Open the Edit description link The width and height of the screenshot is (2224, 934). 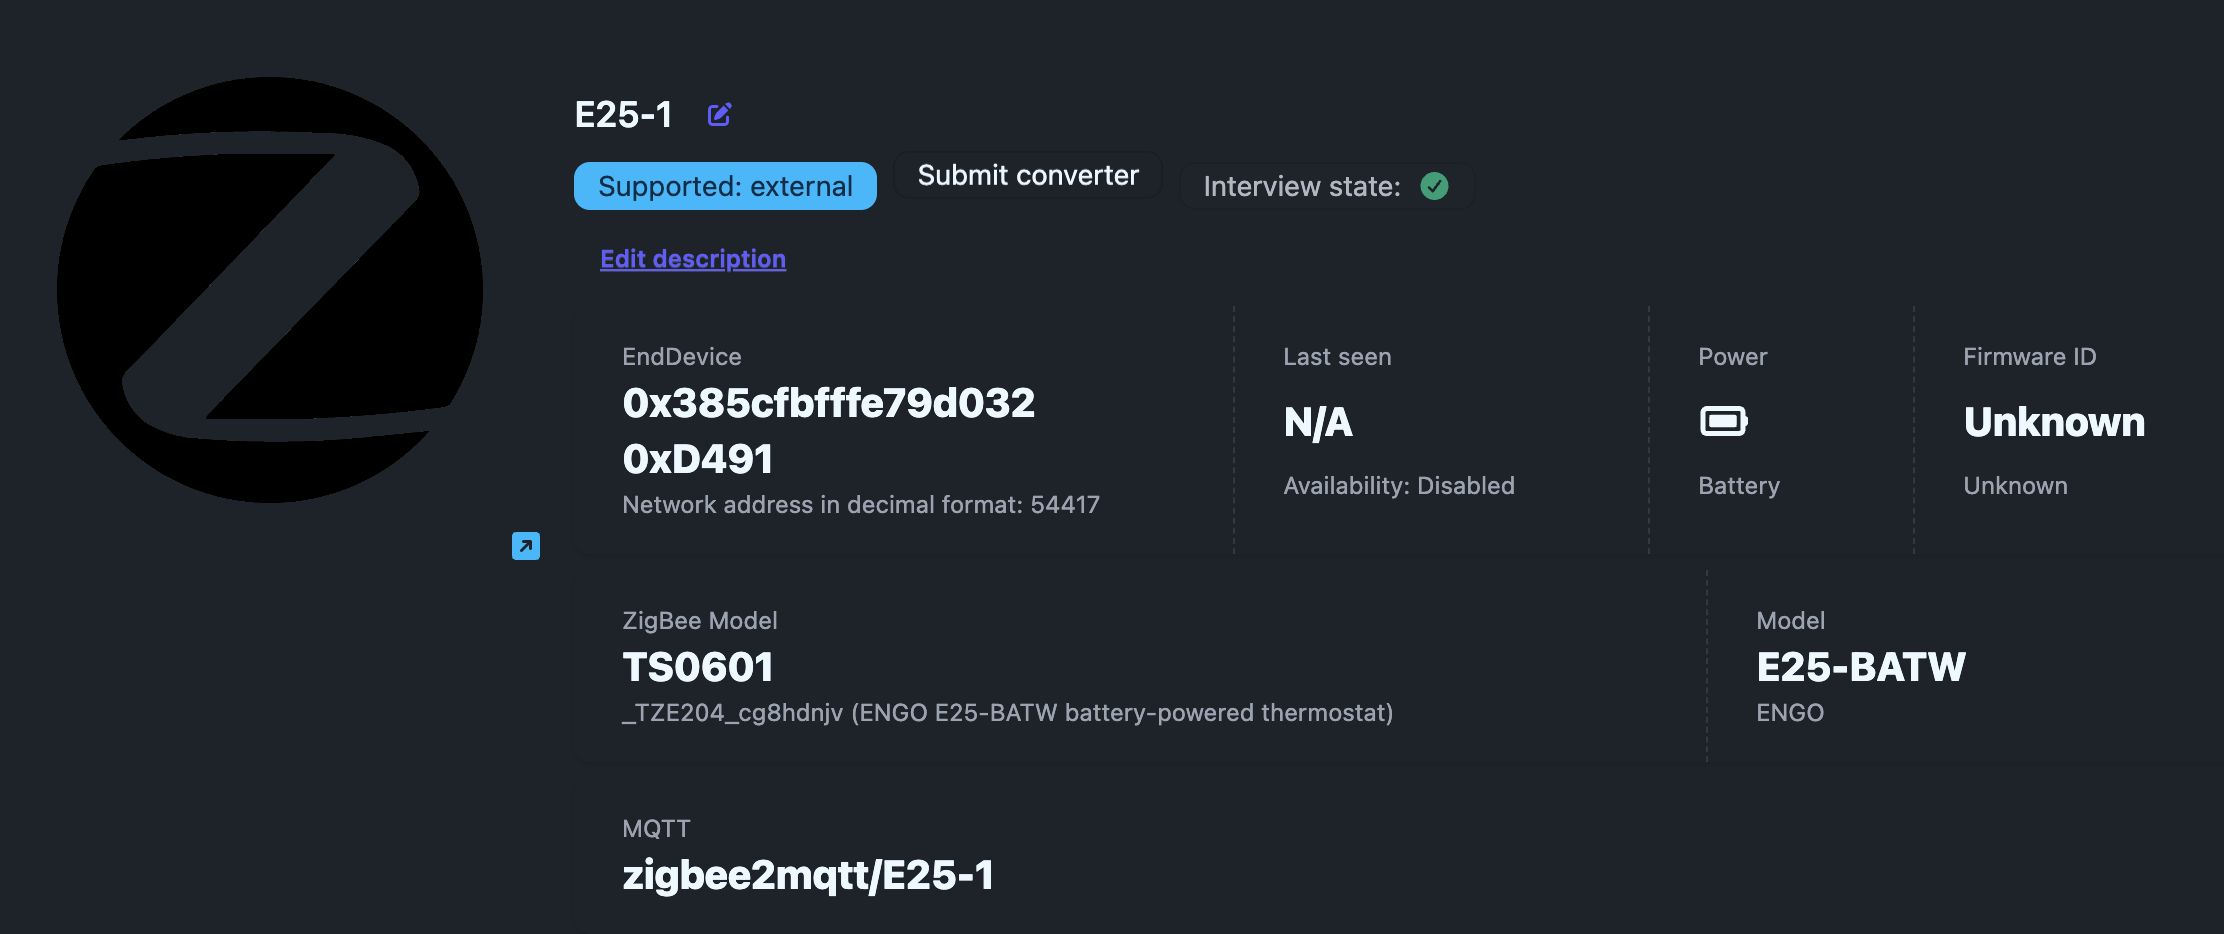(x=692, y=259)
